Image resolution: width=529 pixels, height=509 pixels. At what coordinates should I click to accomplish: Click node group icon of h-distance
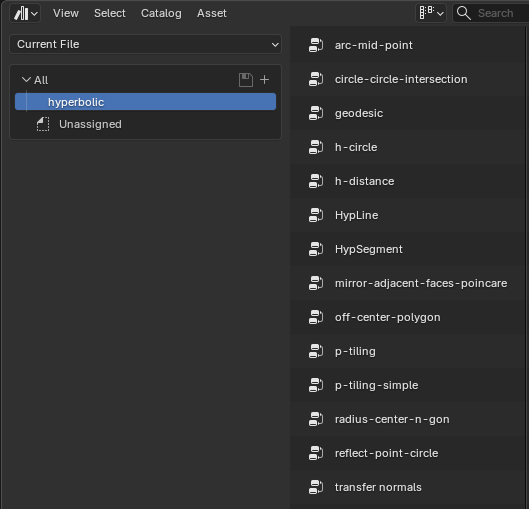316,181
